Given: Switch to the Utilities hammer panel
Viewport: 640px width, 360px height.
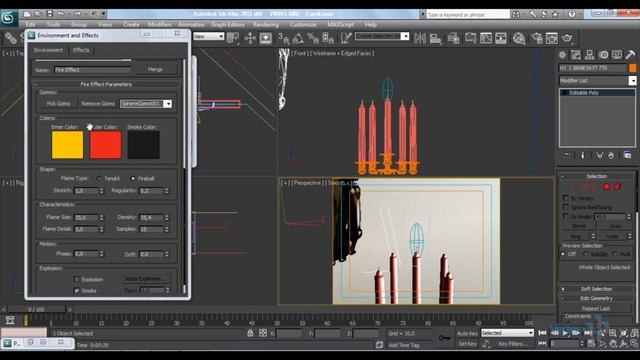Looking at the screenshot, I should [630, 55].
